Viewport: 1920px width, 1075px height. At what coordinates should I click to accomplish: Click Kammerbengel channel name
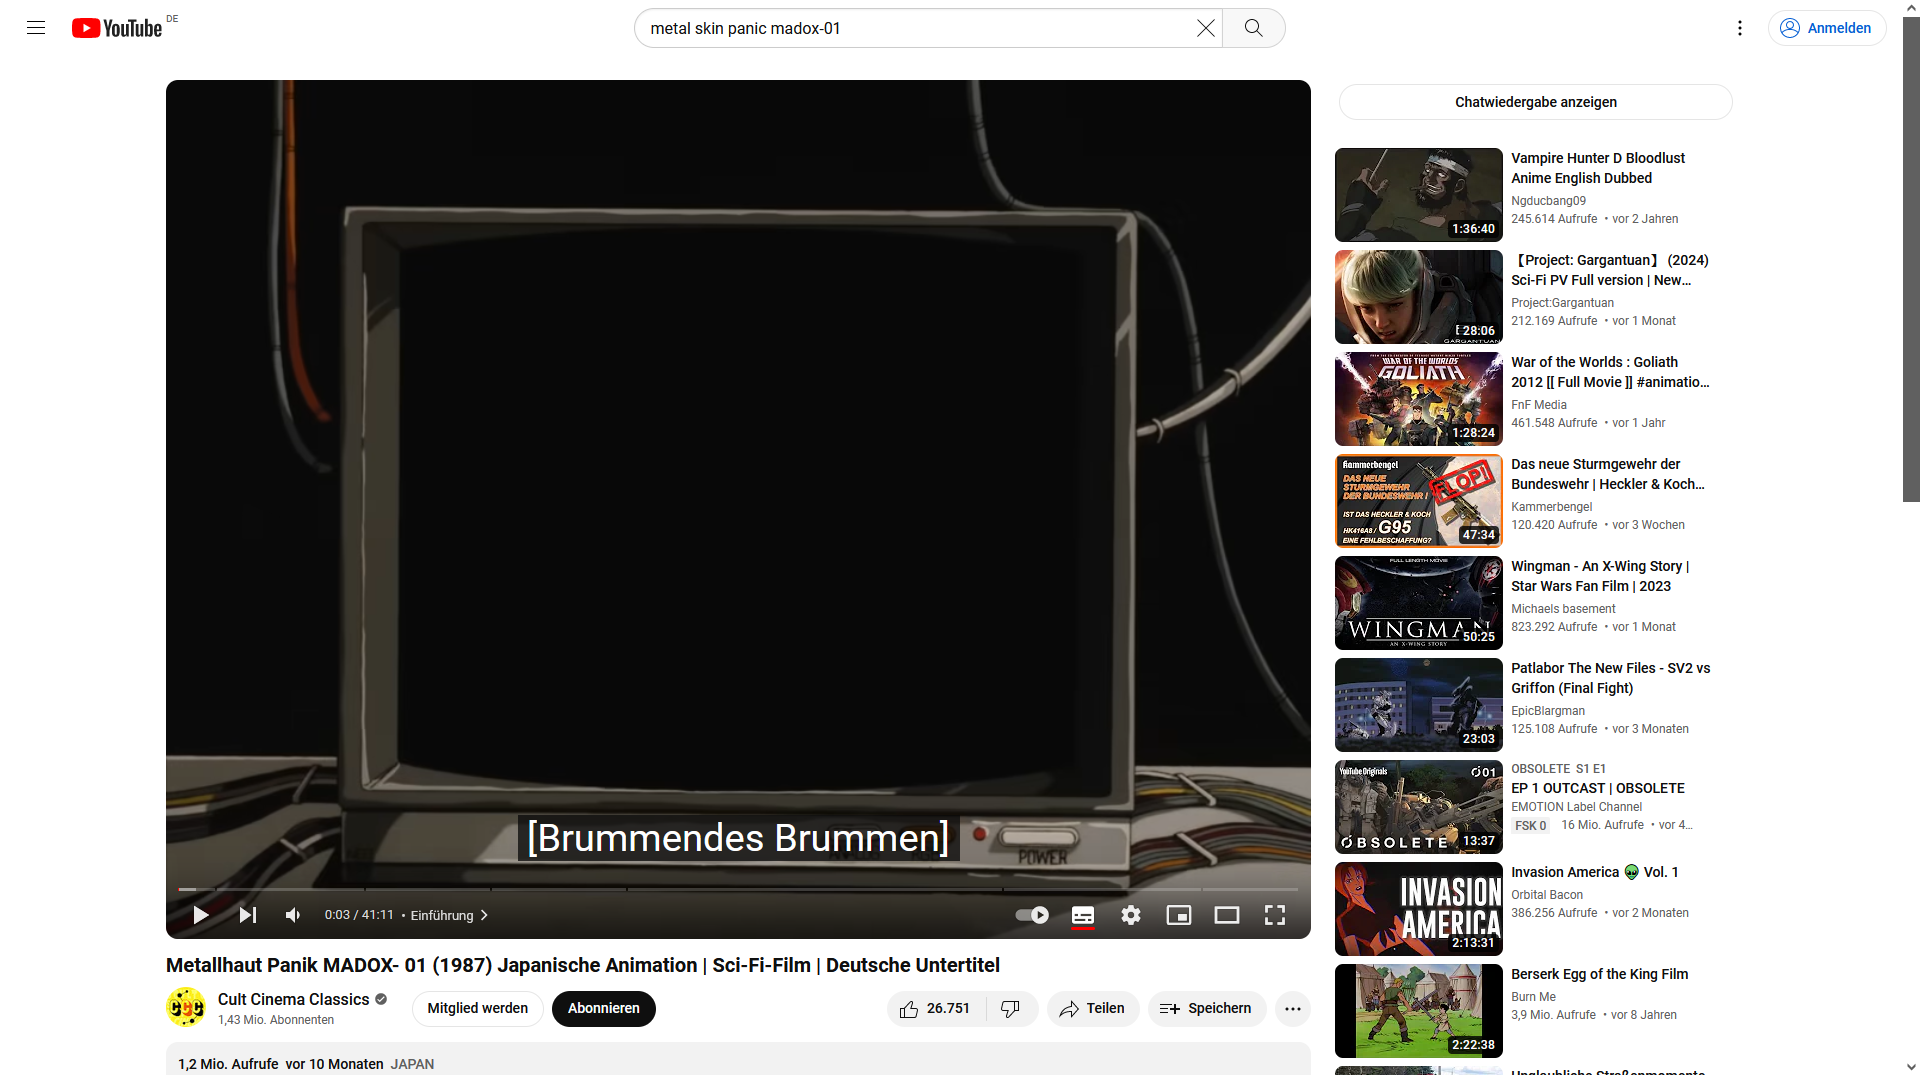[1552, 507]
